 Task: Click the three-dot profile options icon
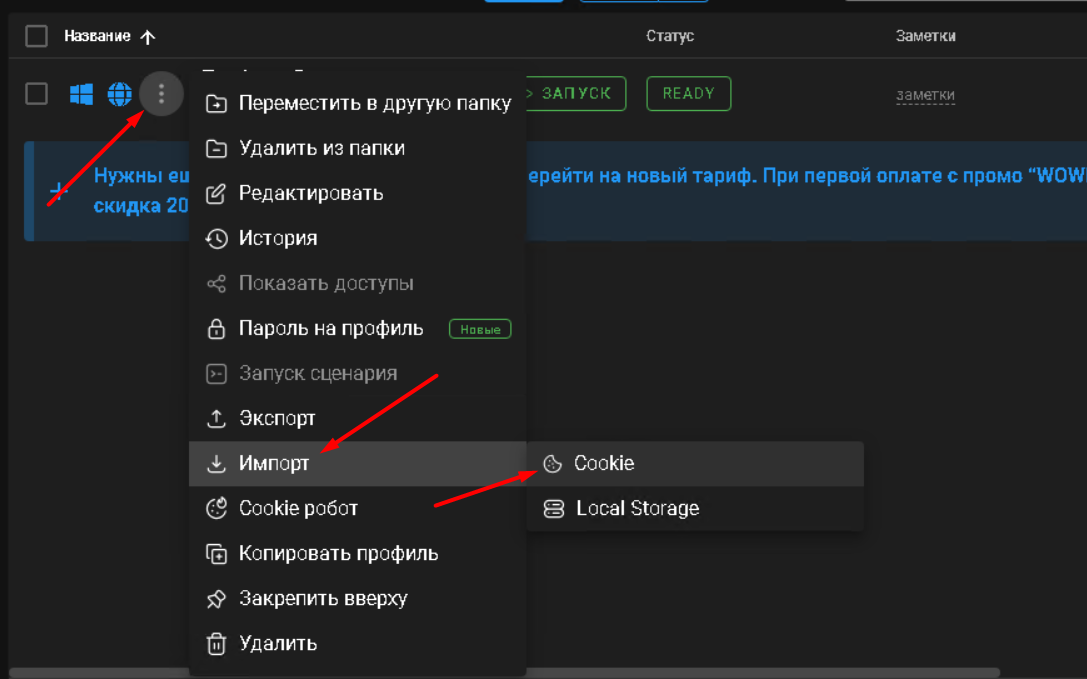pos(161,95)
